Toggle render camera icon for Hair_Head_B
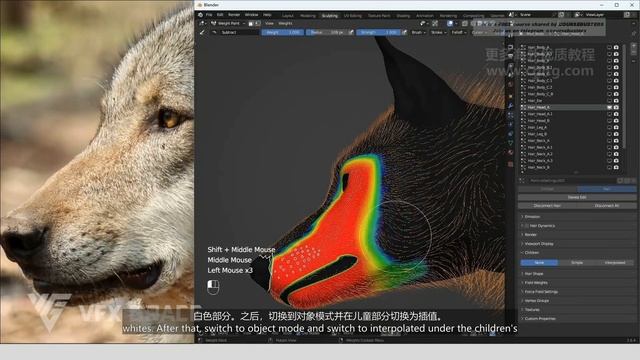This screenshot has width=640, height=360. coord(616,121)
